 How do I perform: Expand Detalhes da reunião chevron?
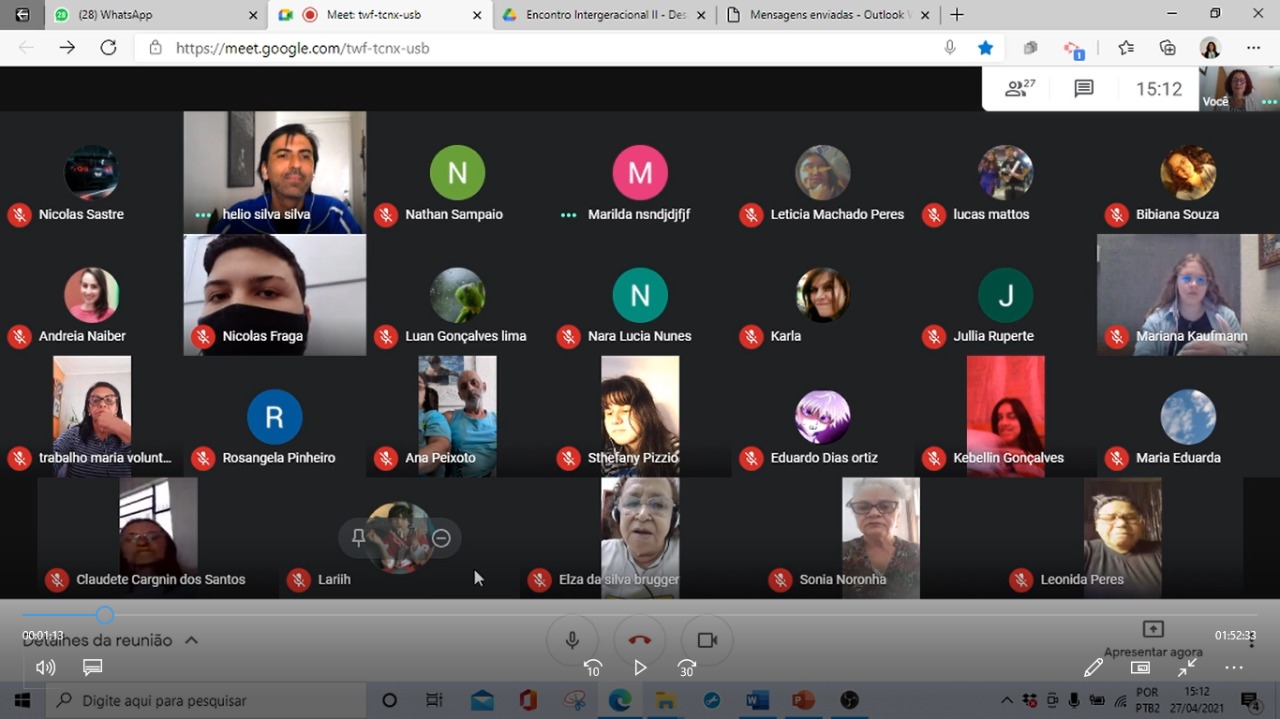(x=191, y=640)
